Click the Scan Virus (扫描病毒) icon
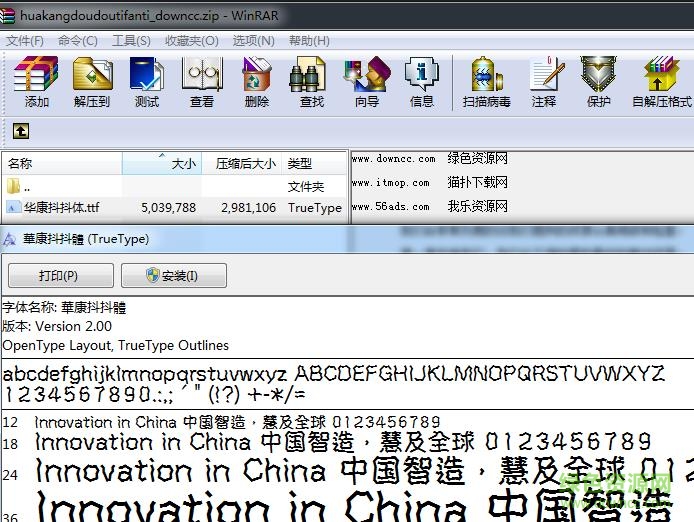694x522 pixels. click(487, 74)
